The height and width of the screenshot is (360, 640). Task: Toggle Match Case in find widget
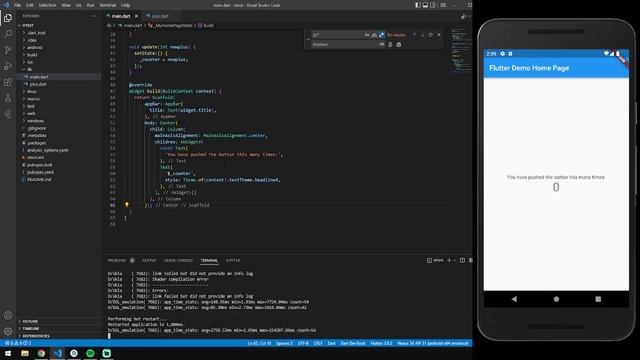click(367, 35)
